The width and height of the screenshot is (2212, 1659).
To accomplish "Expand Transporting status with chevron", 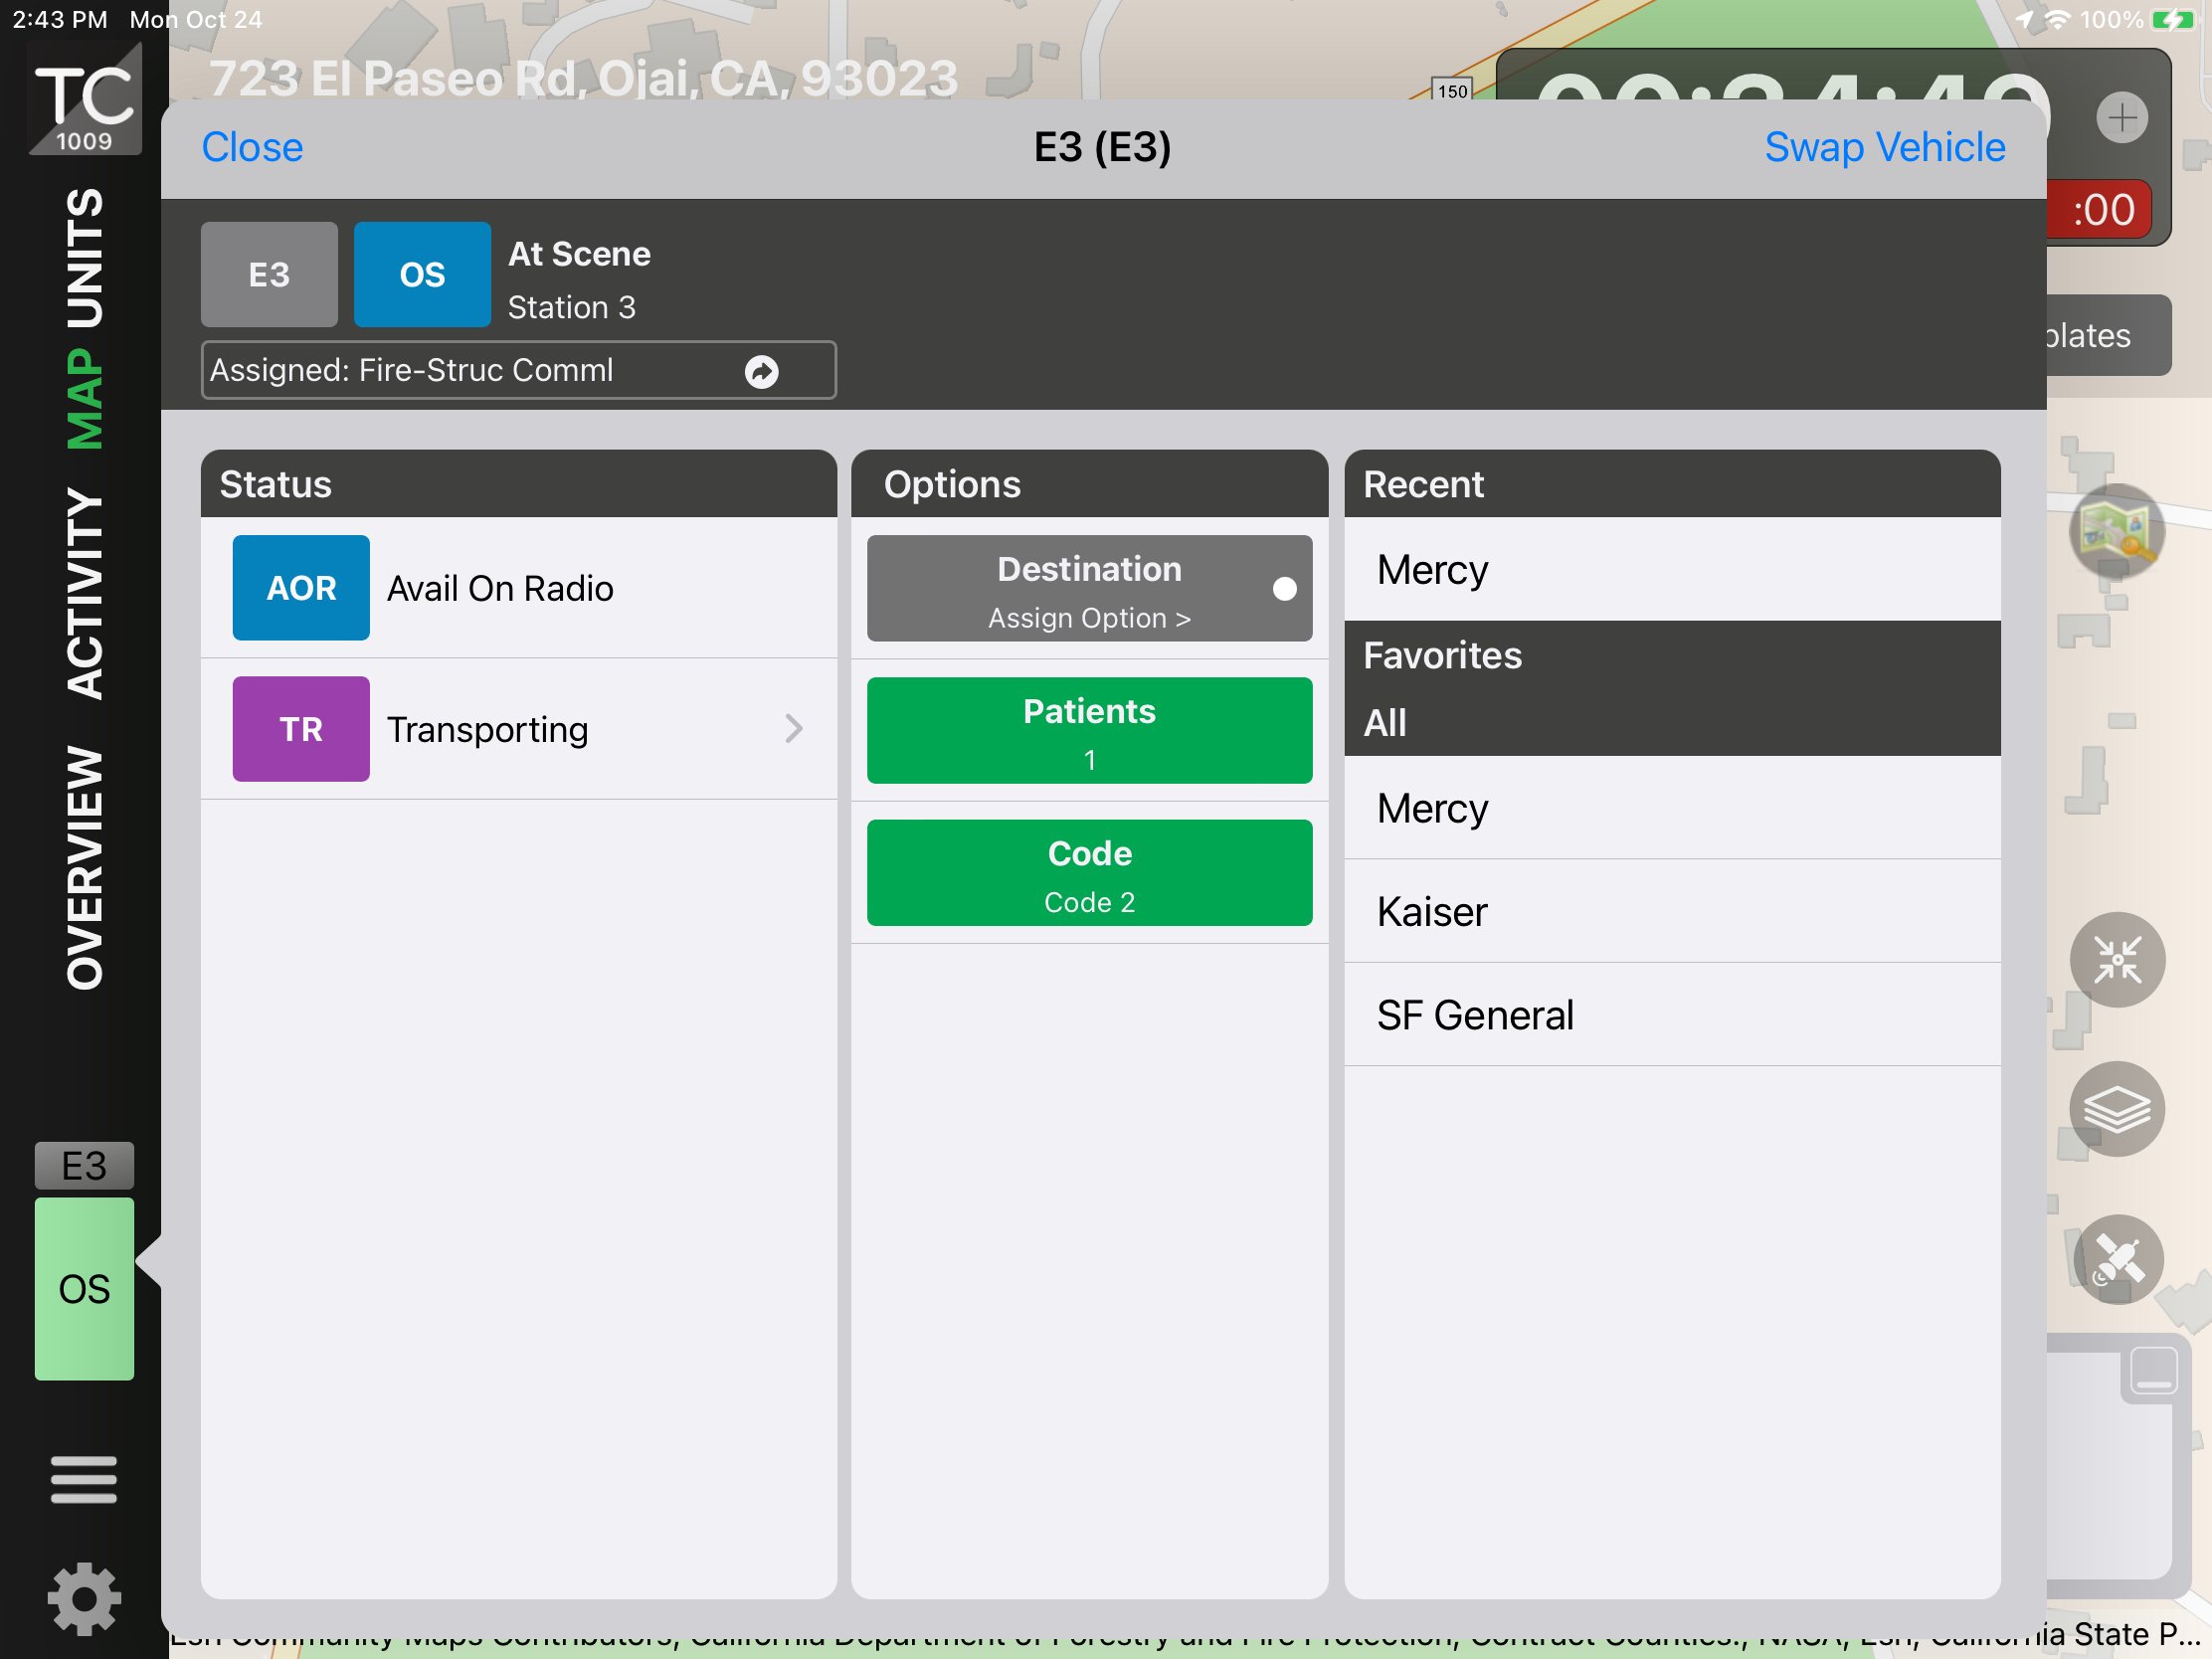I will [x=793, y=729].
